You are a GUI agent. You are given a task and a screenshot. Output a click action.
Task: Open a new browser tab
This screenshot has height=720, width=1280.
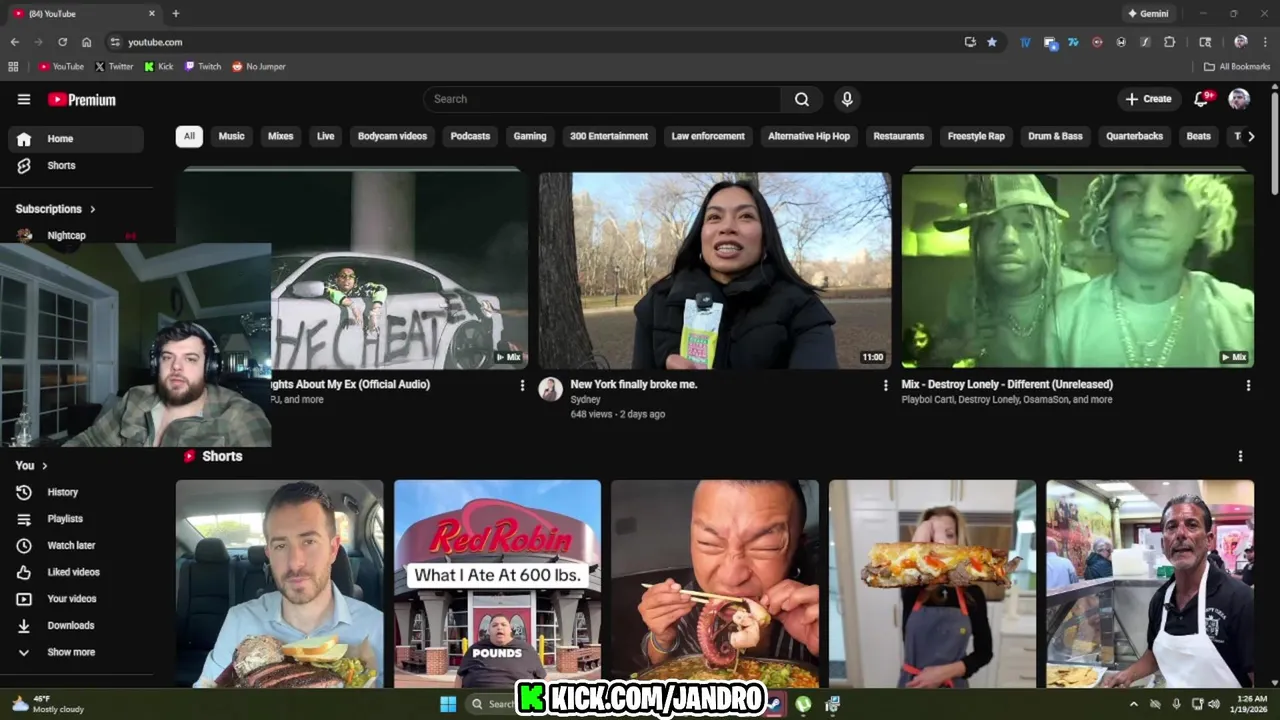[176, 14]
